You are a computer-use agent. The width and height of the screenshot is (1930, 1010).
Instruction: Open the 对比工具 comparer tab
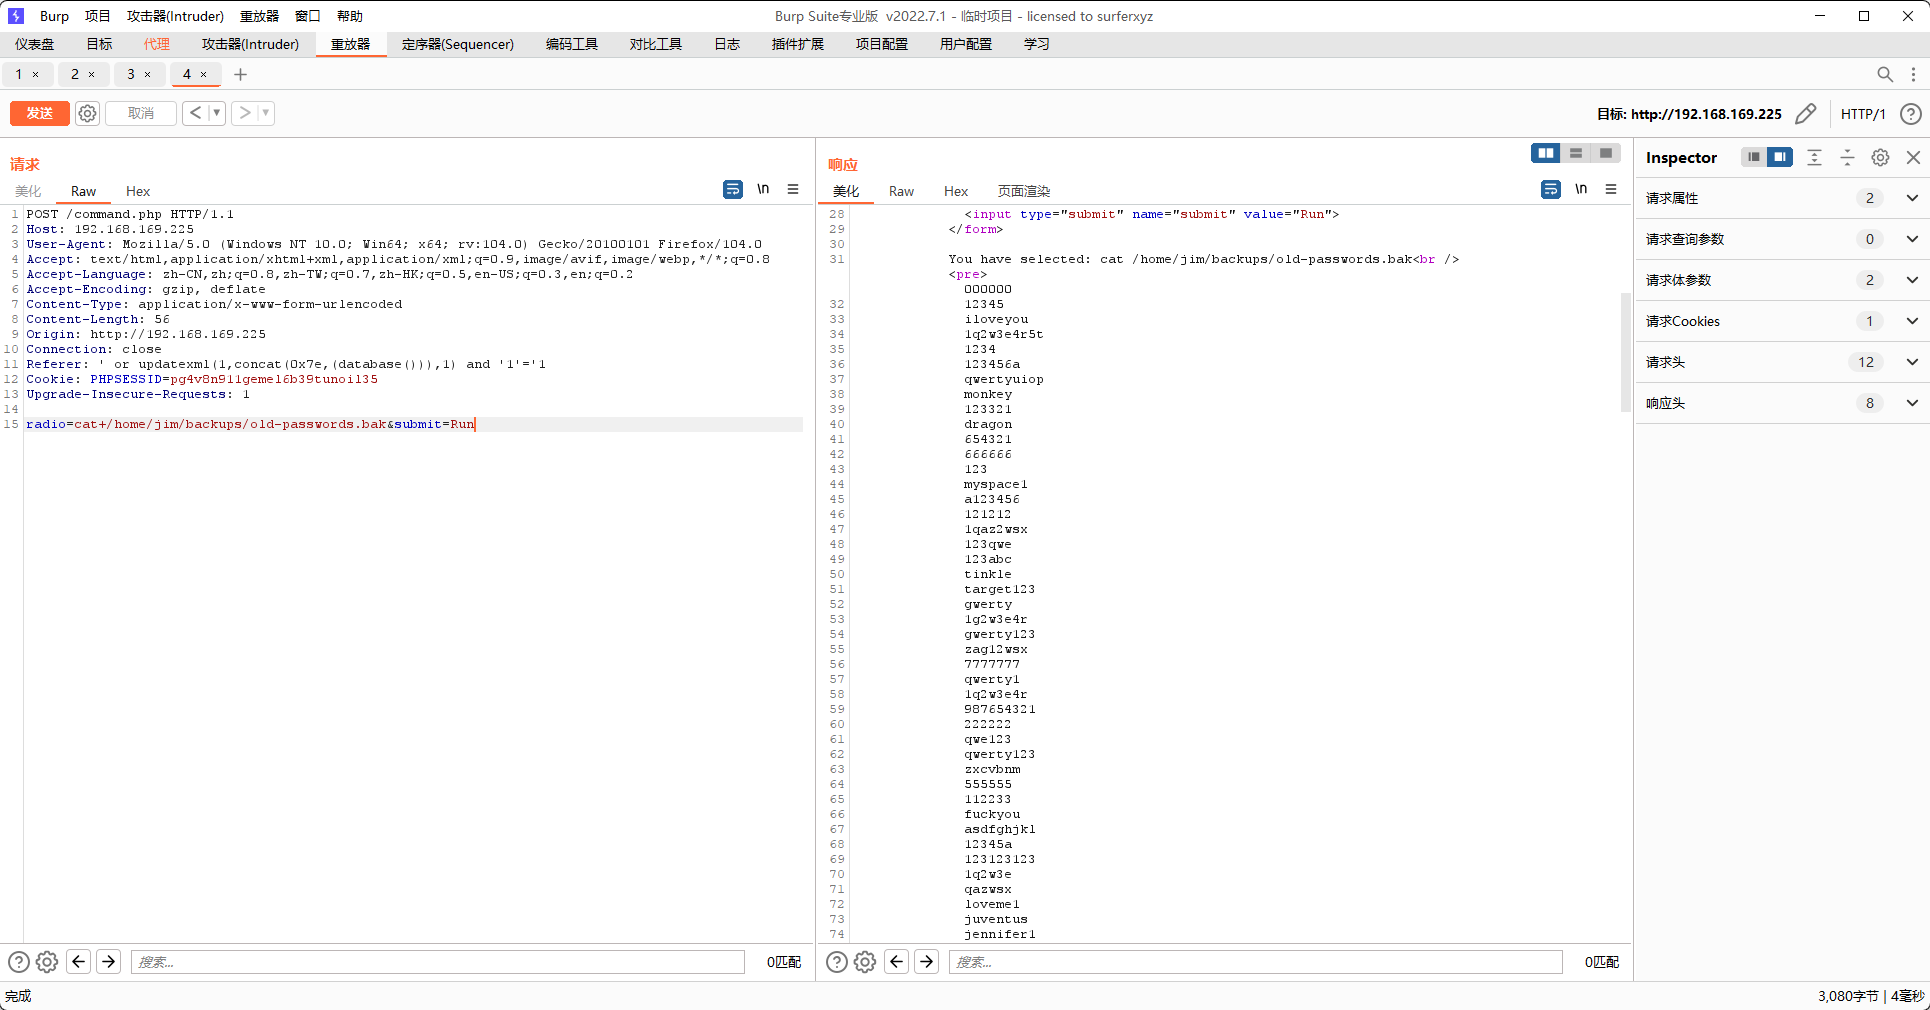tap(656, 44)
